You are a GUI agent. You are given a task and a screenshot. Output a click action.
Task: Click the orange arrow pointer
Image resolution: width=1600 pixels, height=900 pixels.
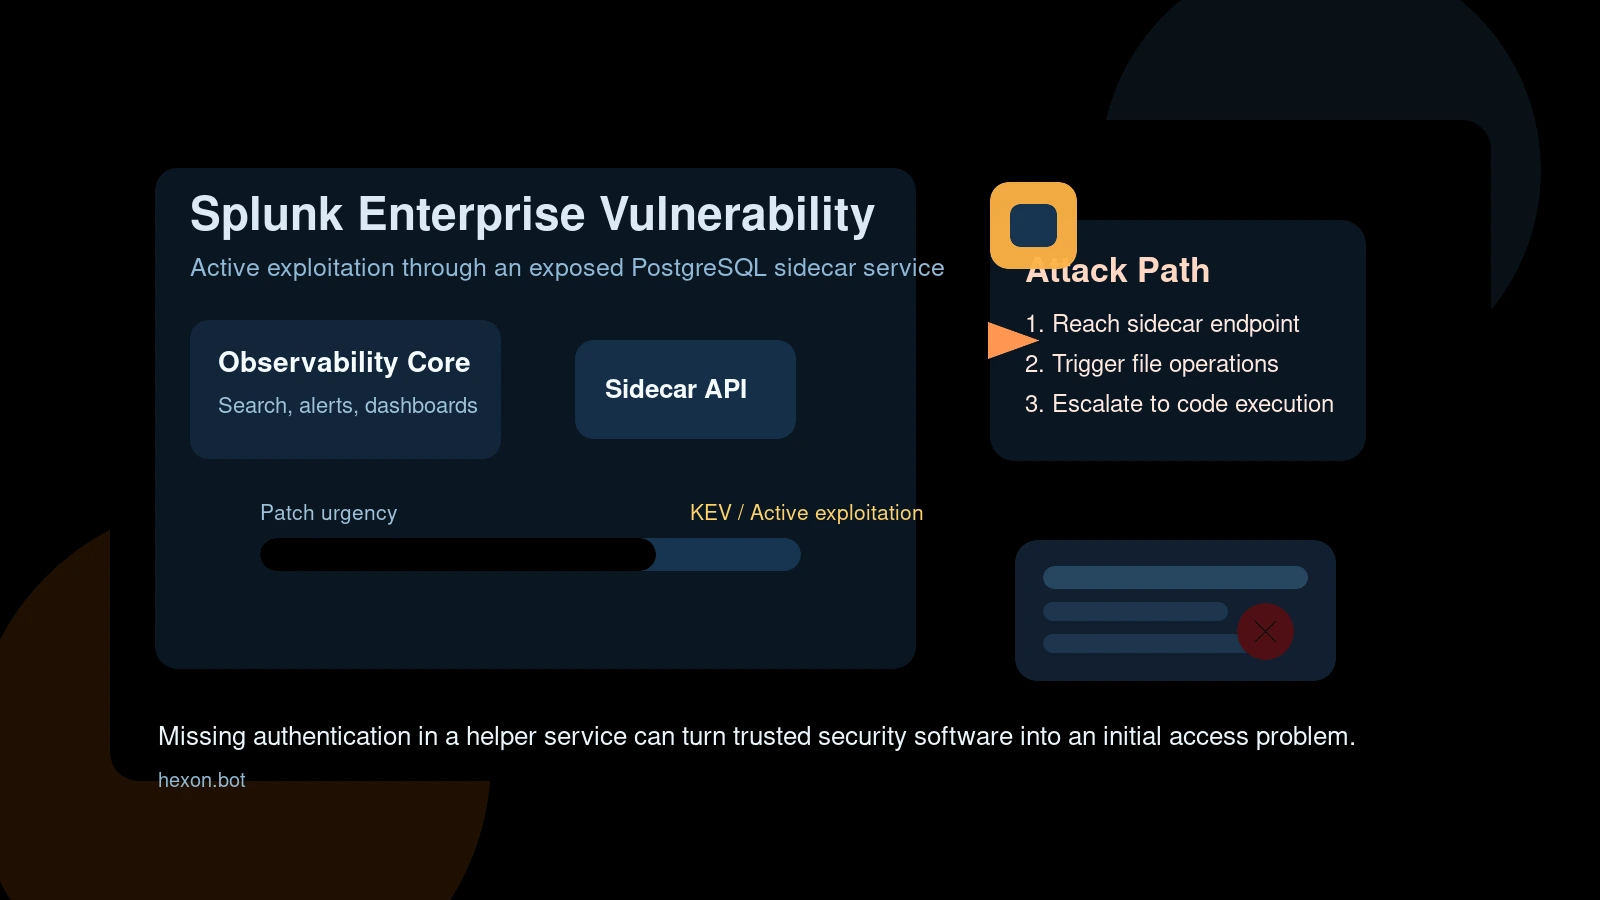pyautogui.click(x=1013, y=340)
